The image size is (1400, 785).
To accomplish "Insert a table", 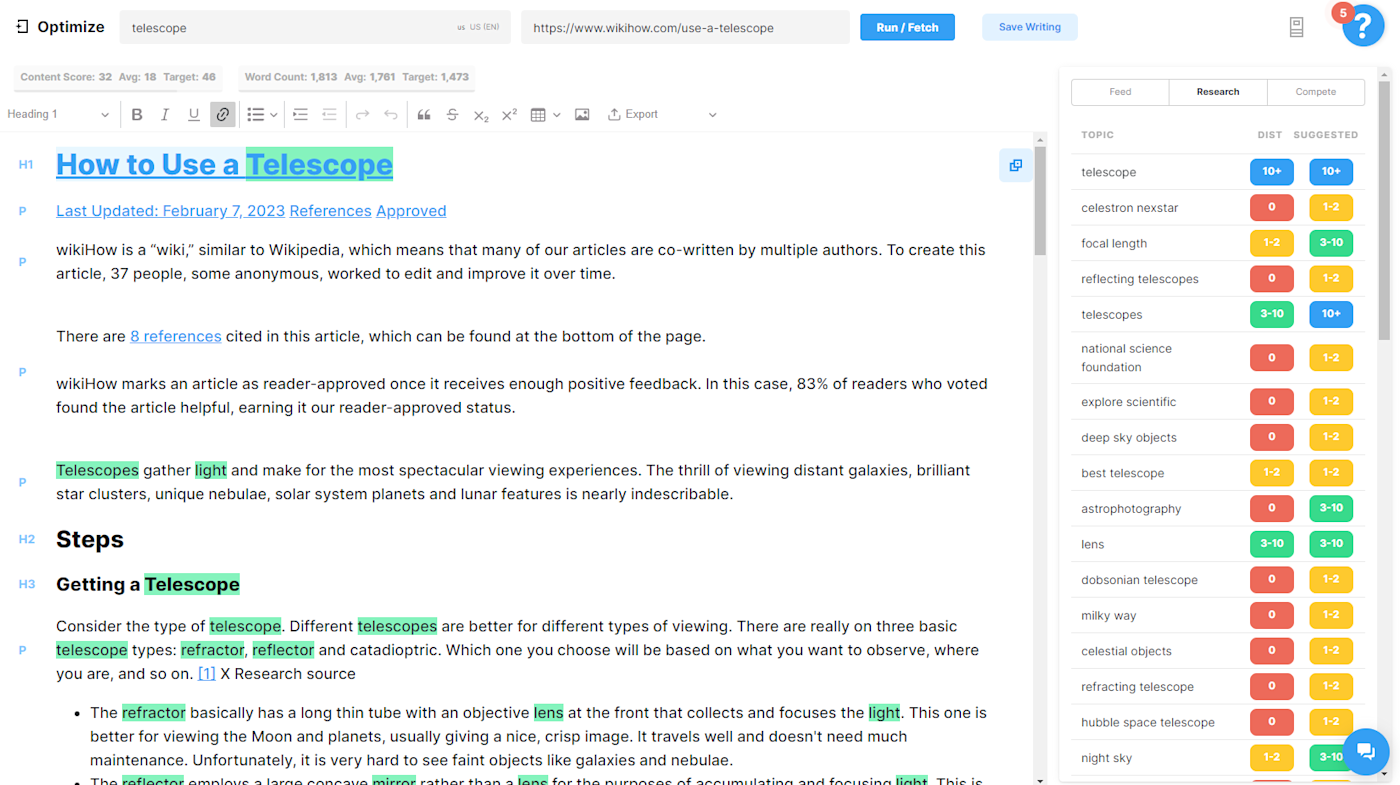I will pyautogui.click(x=538, y=115).
